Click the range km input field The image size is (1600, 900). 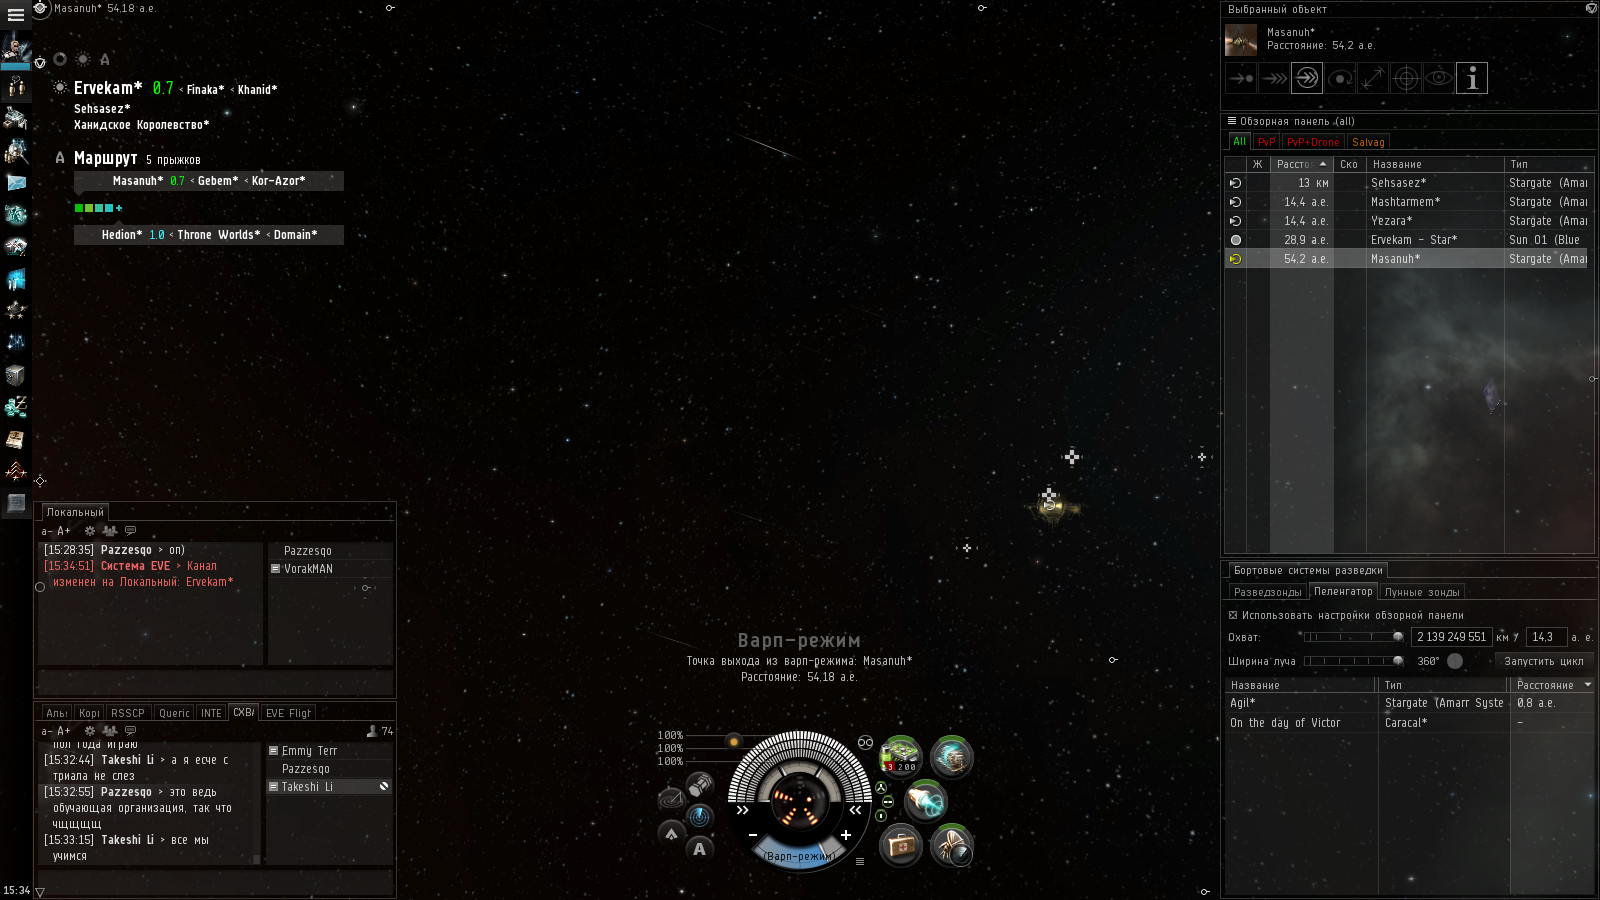(x=1451, y=637)
